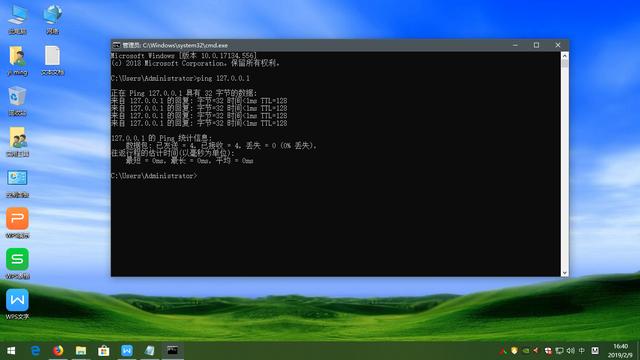Select the blank text document desktop icon
This screenshot has height=360, width=640.
(x=52, y=60)
